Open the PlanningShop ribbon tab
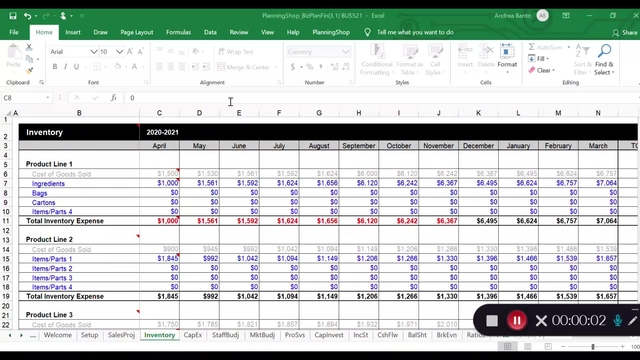This screenshot has width=640, height=360. (331, 32)
